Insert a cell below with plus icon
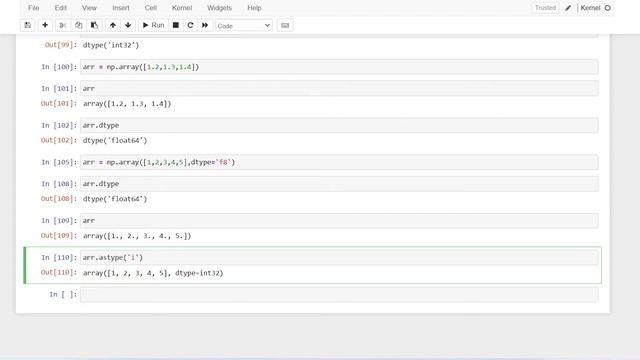 [x=45, y=25]
